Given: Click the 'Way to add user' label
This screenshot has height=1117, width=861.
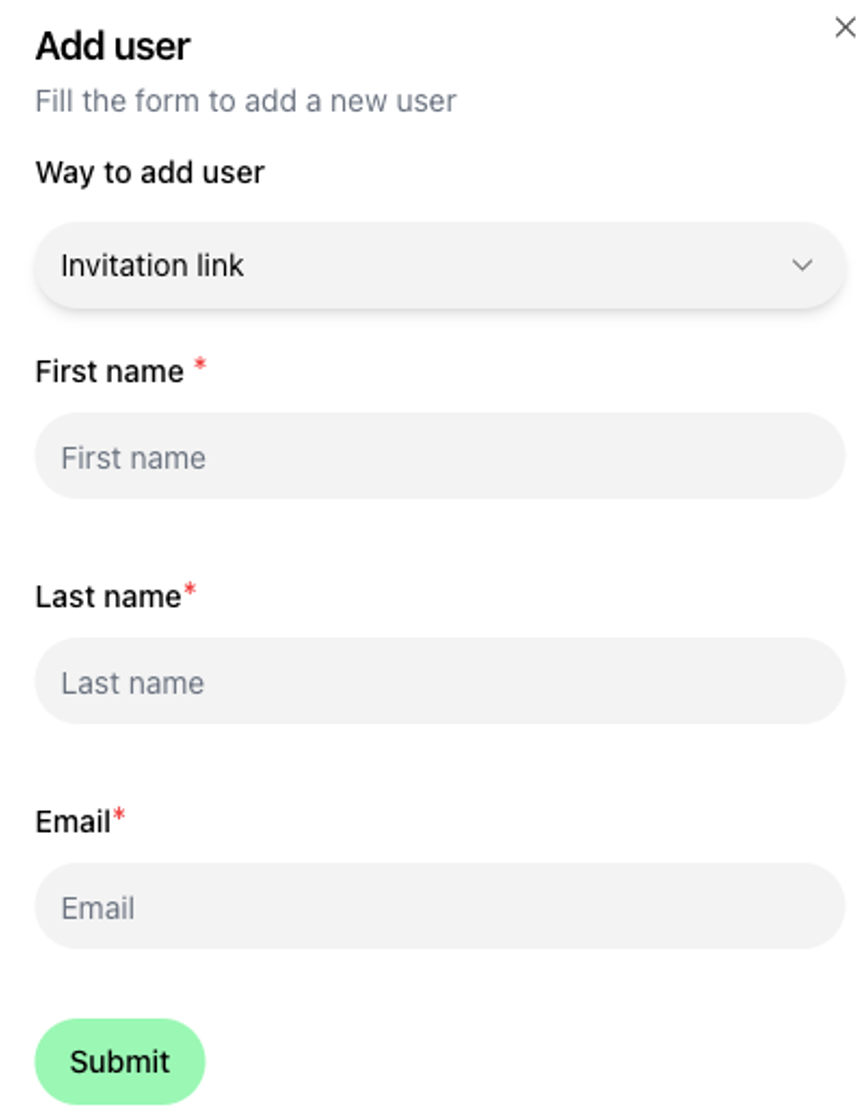Looking at the screenshot, I should click(x=150, y=172).
